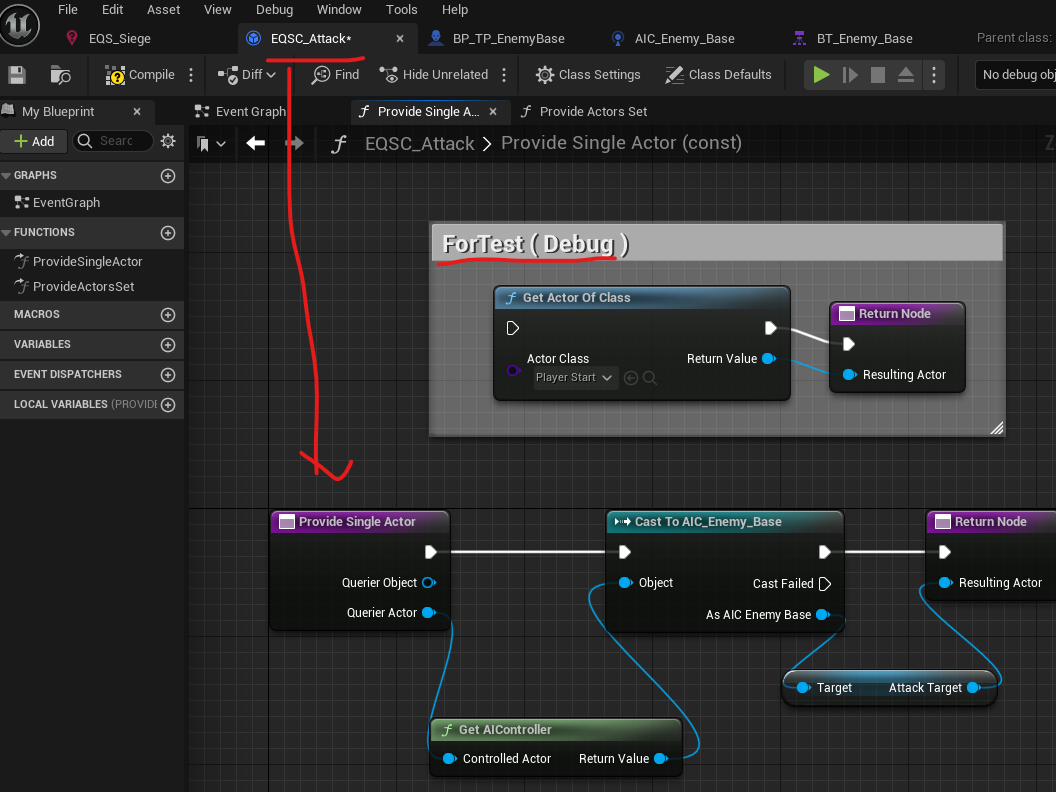Add a new event dispatcher
Screen dimensions: 1056x792
[168, 374]
